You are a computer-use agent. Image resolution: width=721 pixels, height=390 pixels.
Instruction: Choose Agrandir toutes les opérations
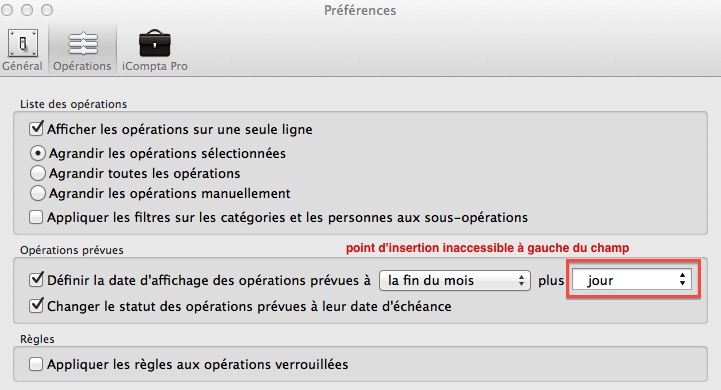click(x=38, y=173)
